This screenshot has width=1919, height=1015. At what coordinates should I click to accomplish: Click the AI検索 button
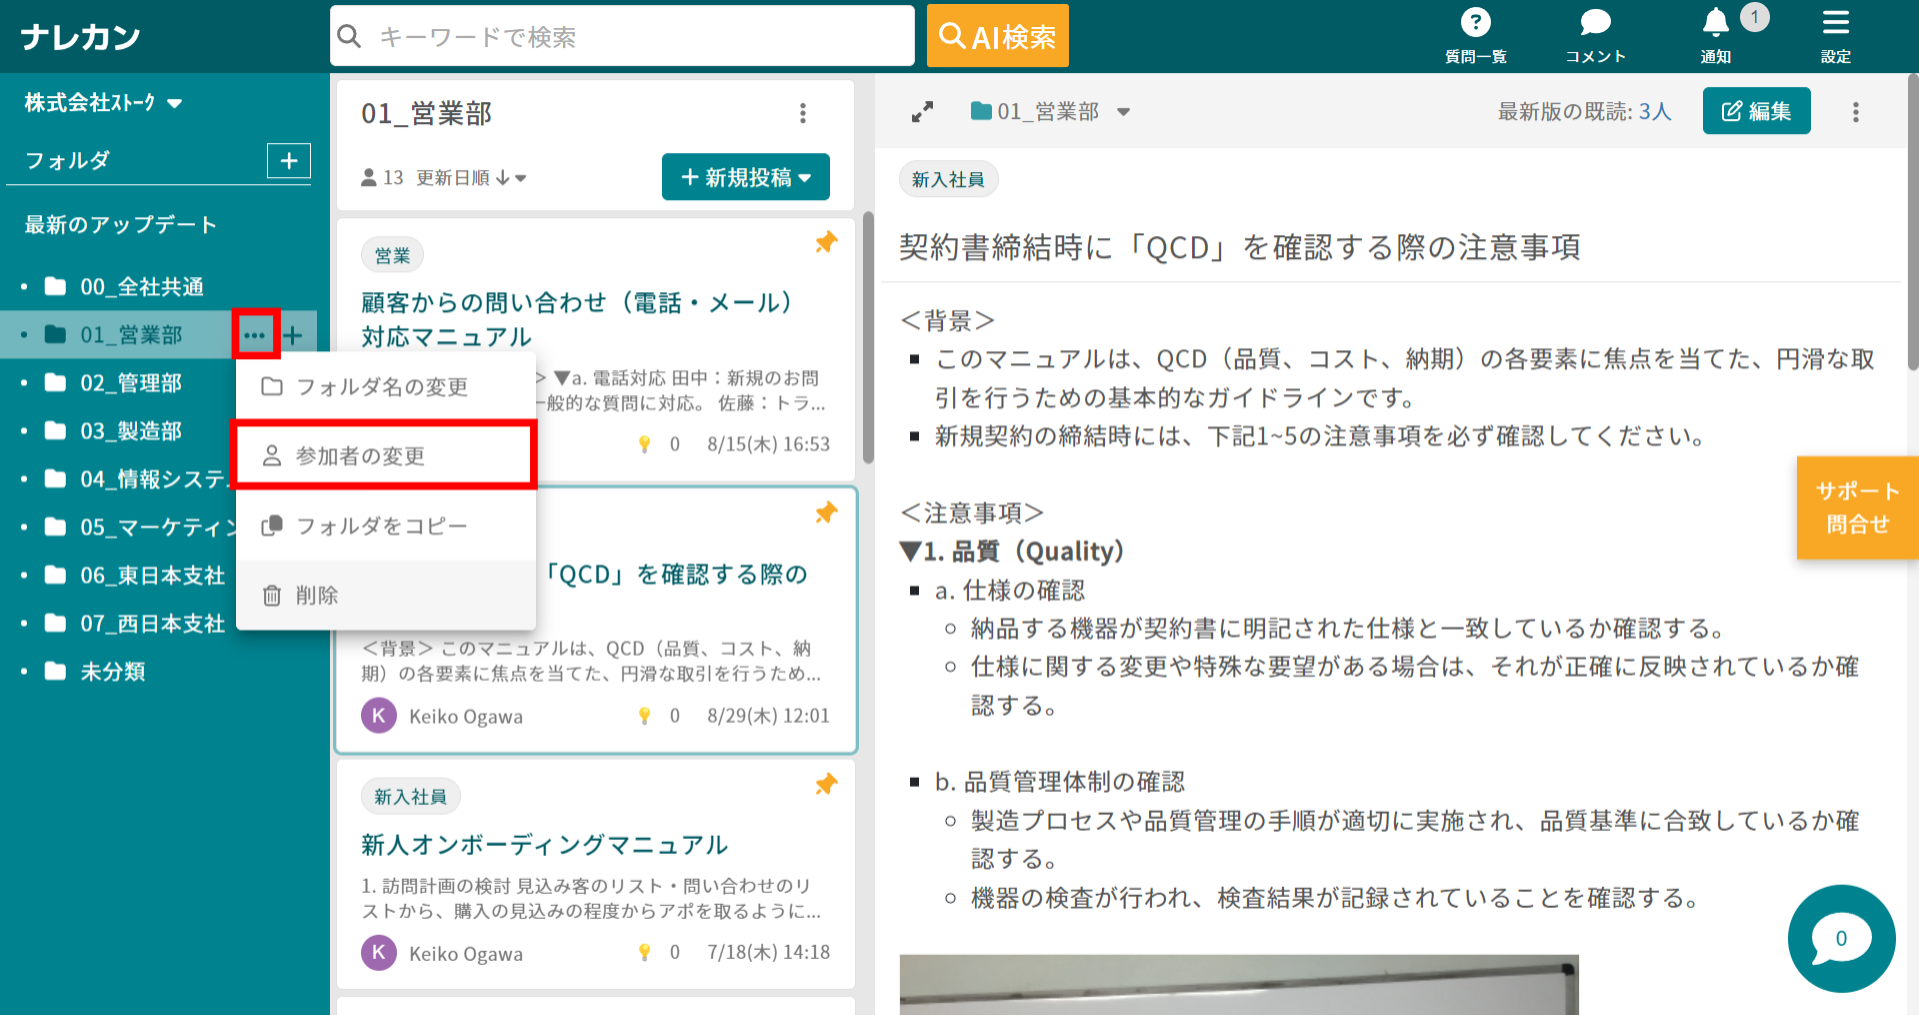(x=997, y=37)
